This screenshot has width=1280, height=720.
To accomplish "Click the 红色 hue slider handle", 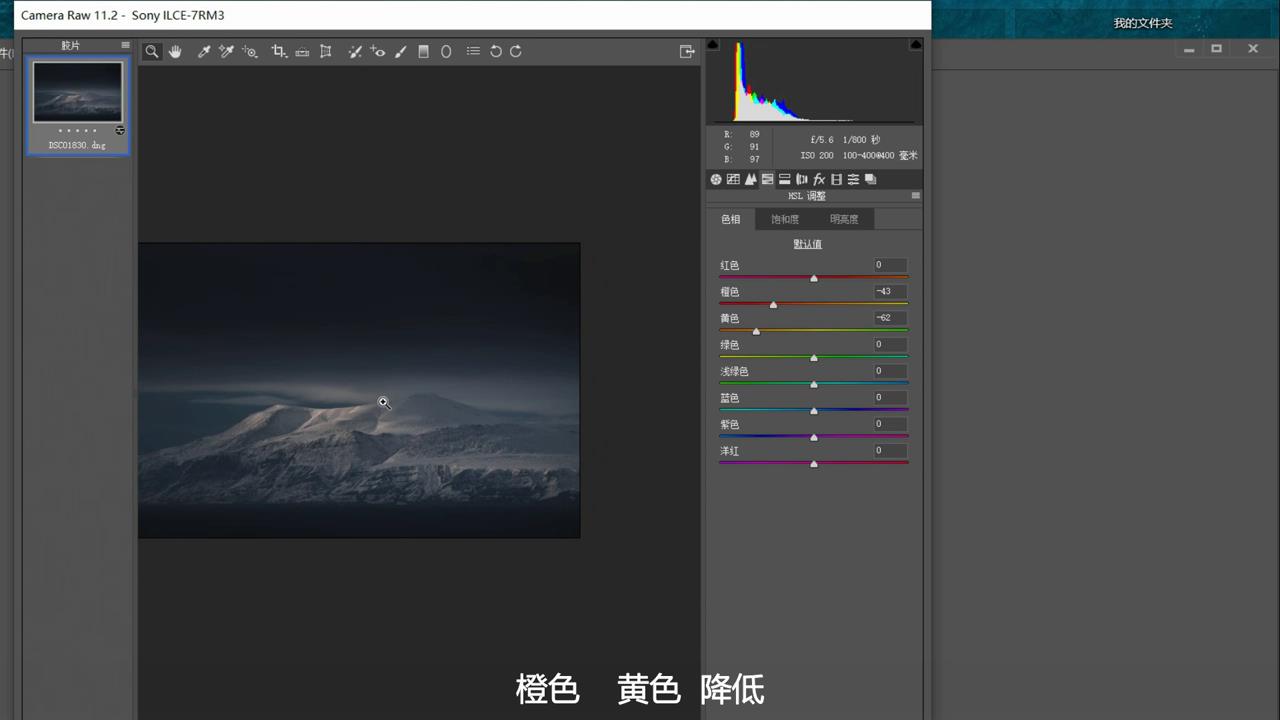I will coord(814,278).
